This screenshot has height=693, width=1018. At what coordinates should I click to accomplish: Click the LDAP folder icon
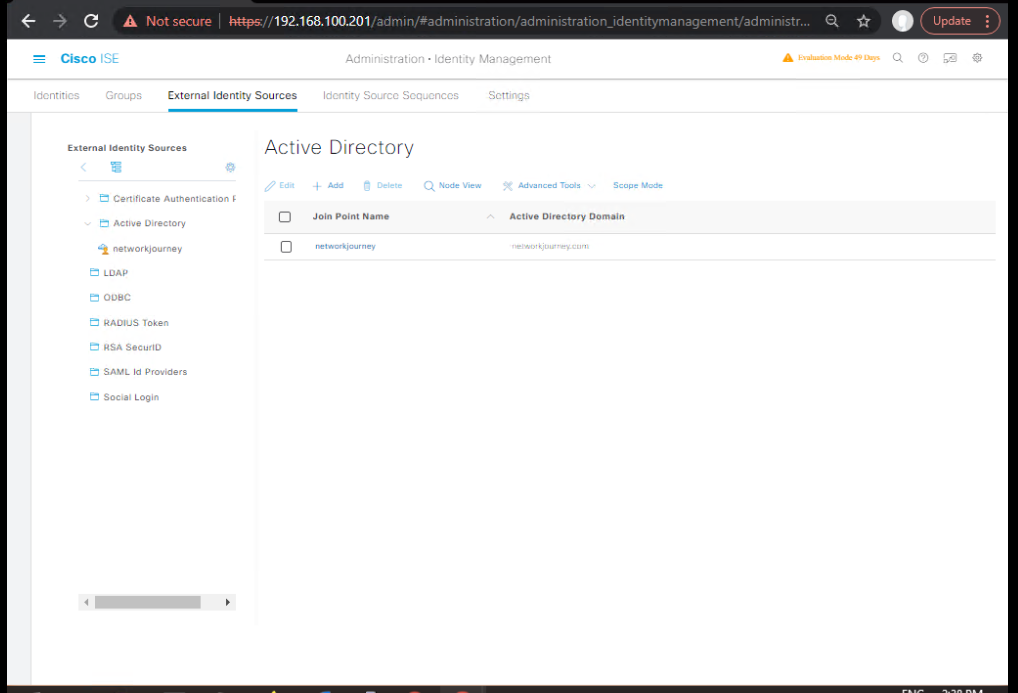tap(94, 272)
